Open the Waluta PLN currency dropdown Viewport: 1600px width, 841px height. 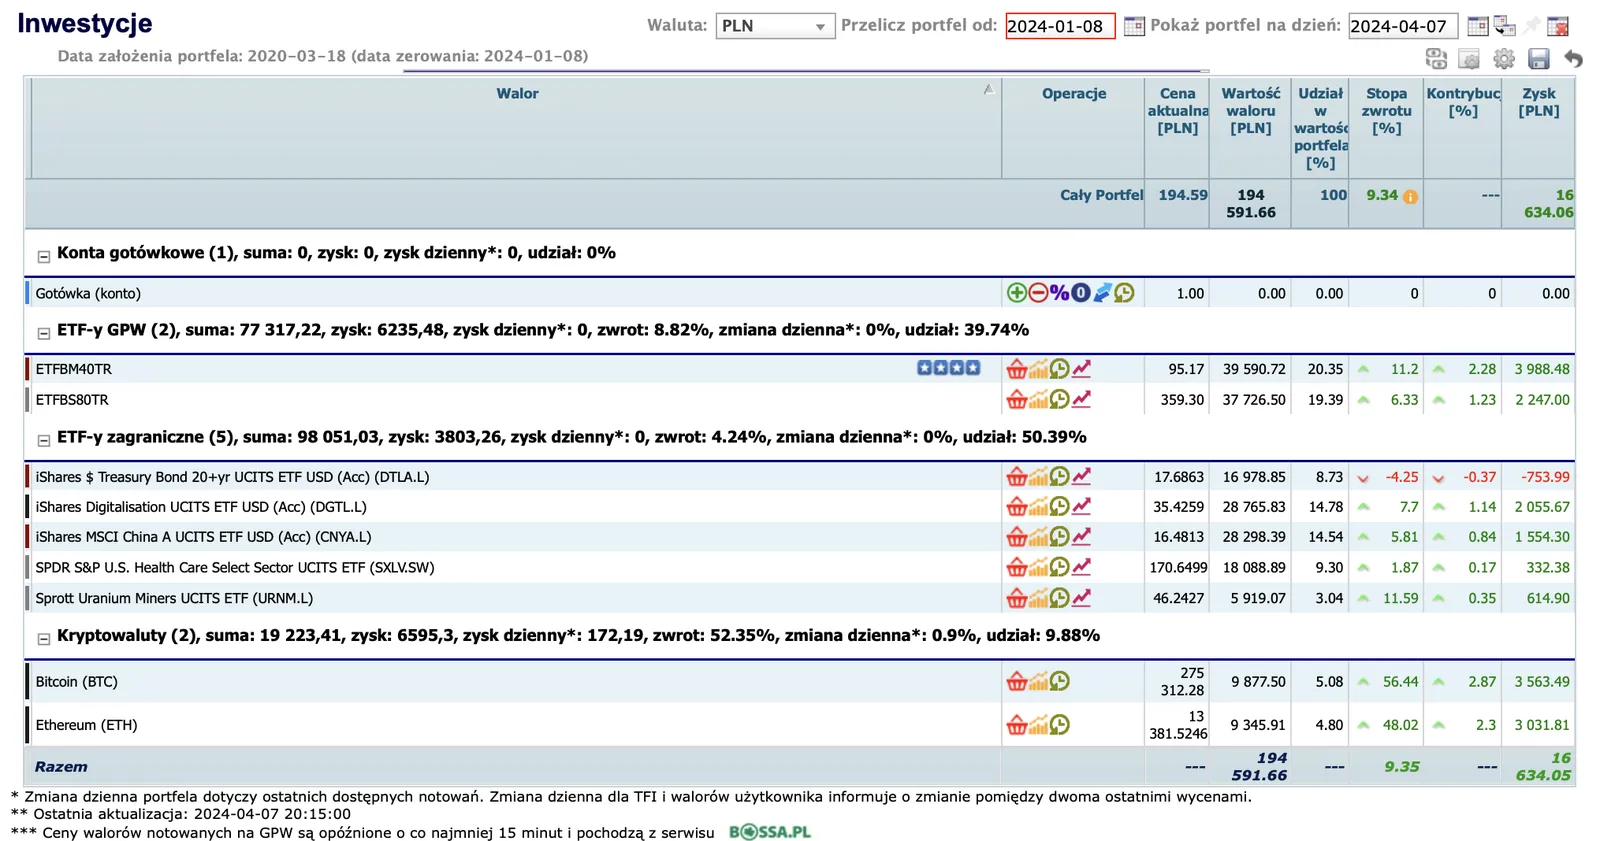click(x=775, y=26)
